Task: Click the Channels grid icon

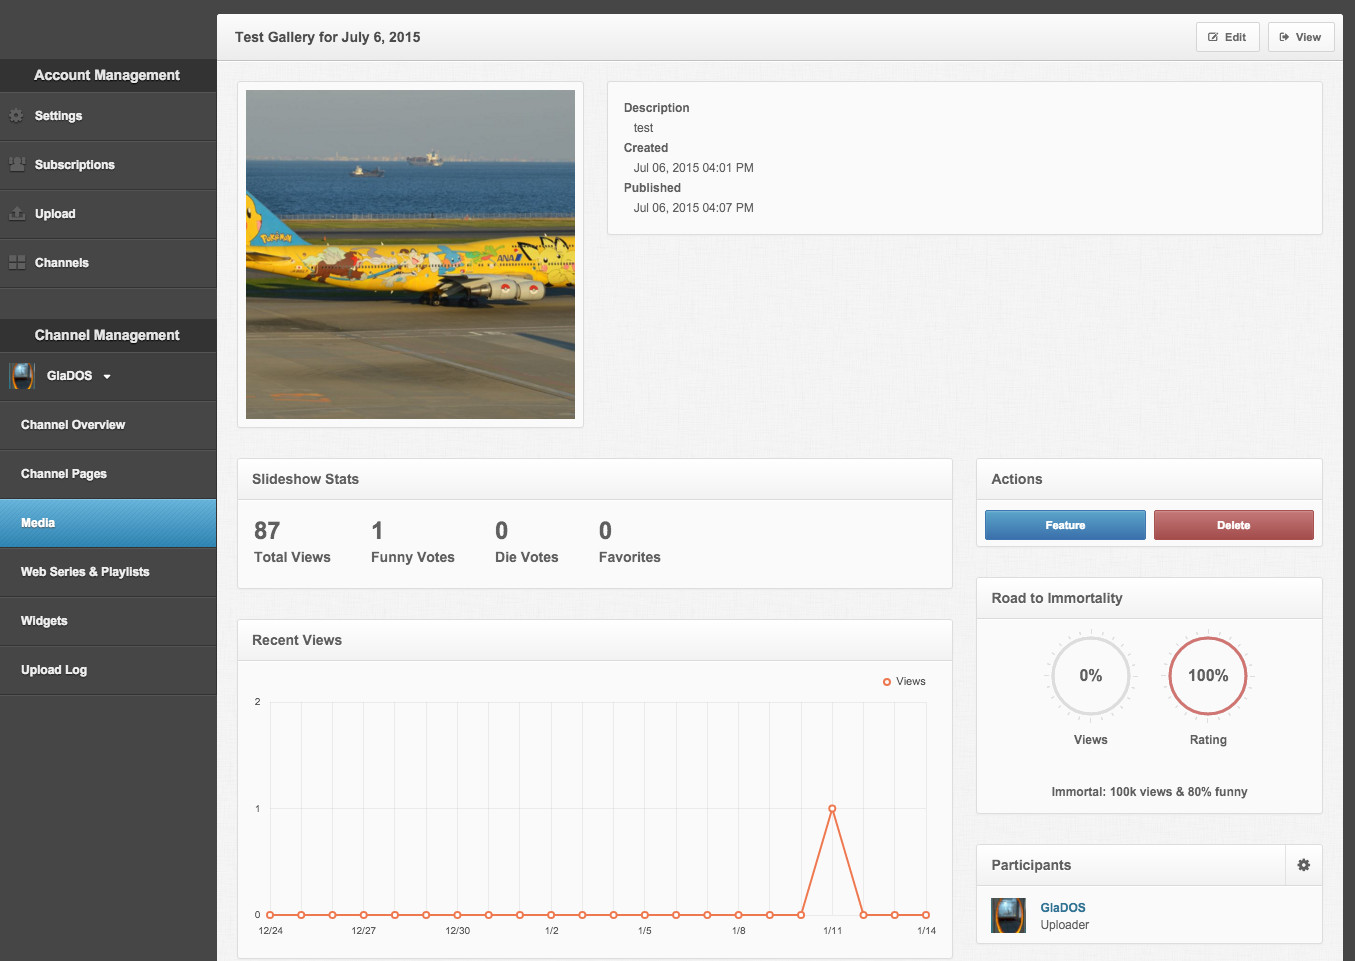Action: pos(17,262)
